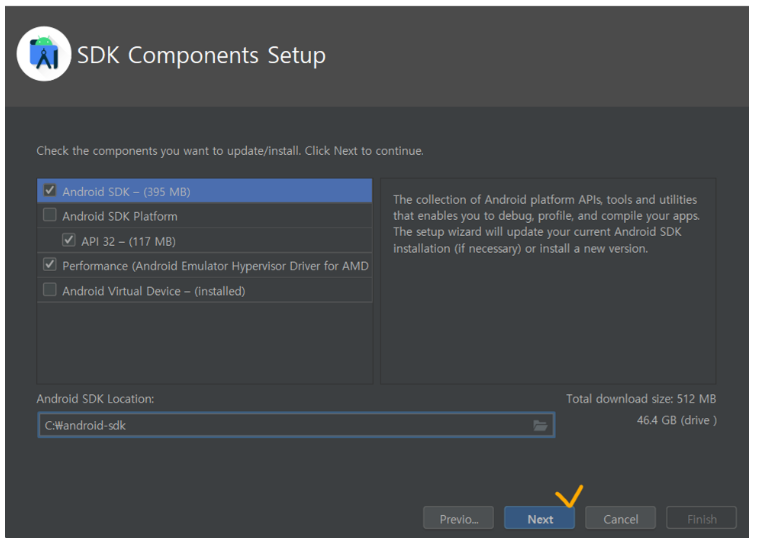Click the Next button
Image resolution: width=770 pixels, height=544 pixels.
click(x=539, y=518)
